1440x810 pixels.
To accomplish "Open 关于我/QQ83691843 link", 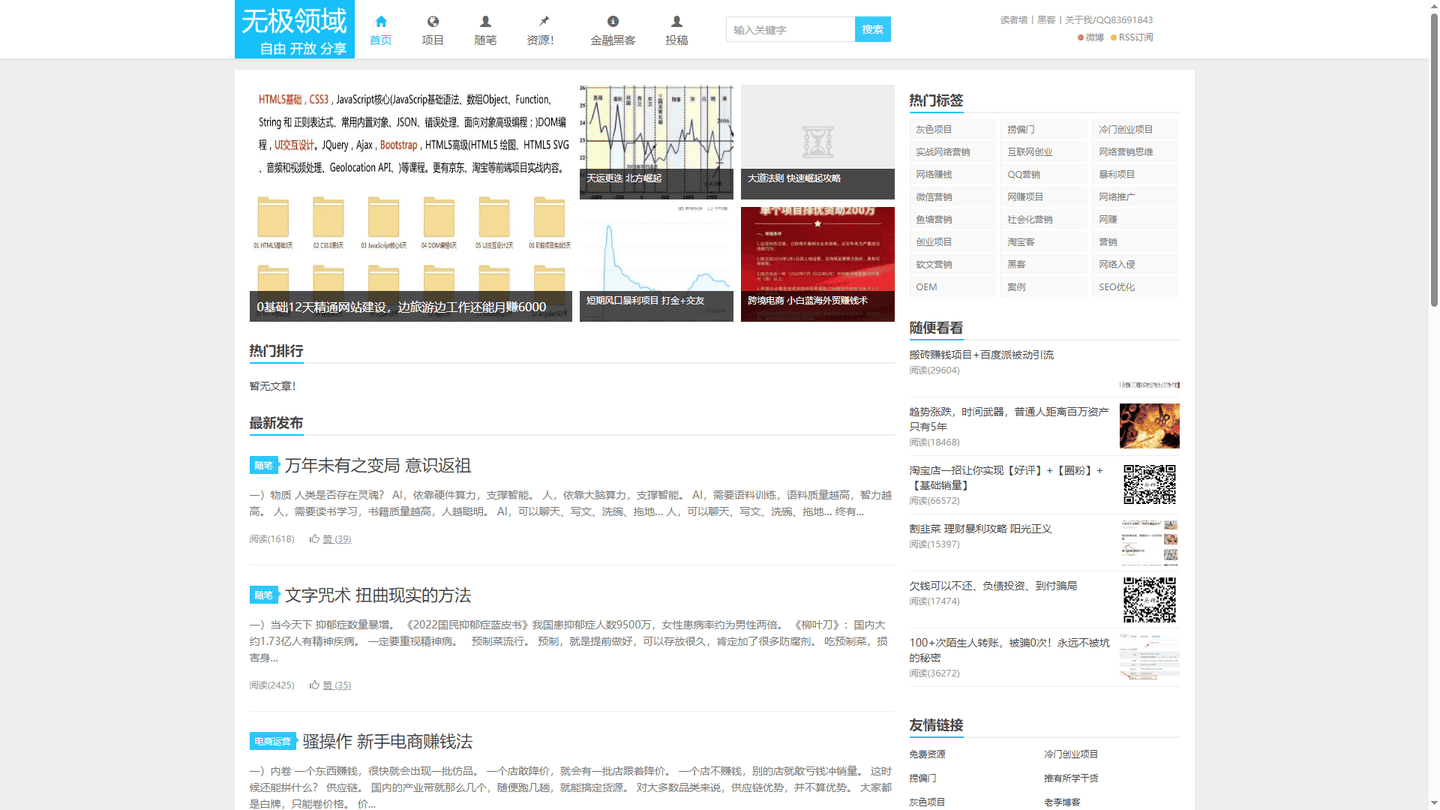I will [x=1108, y=20].
